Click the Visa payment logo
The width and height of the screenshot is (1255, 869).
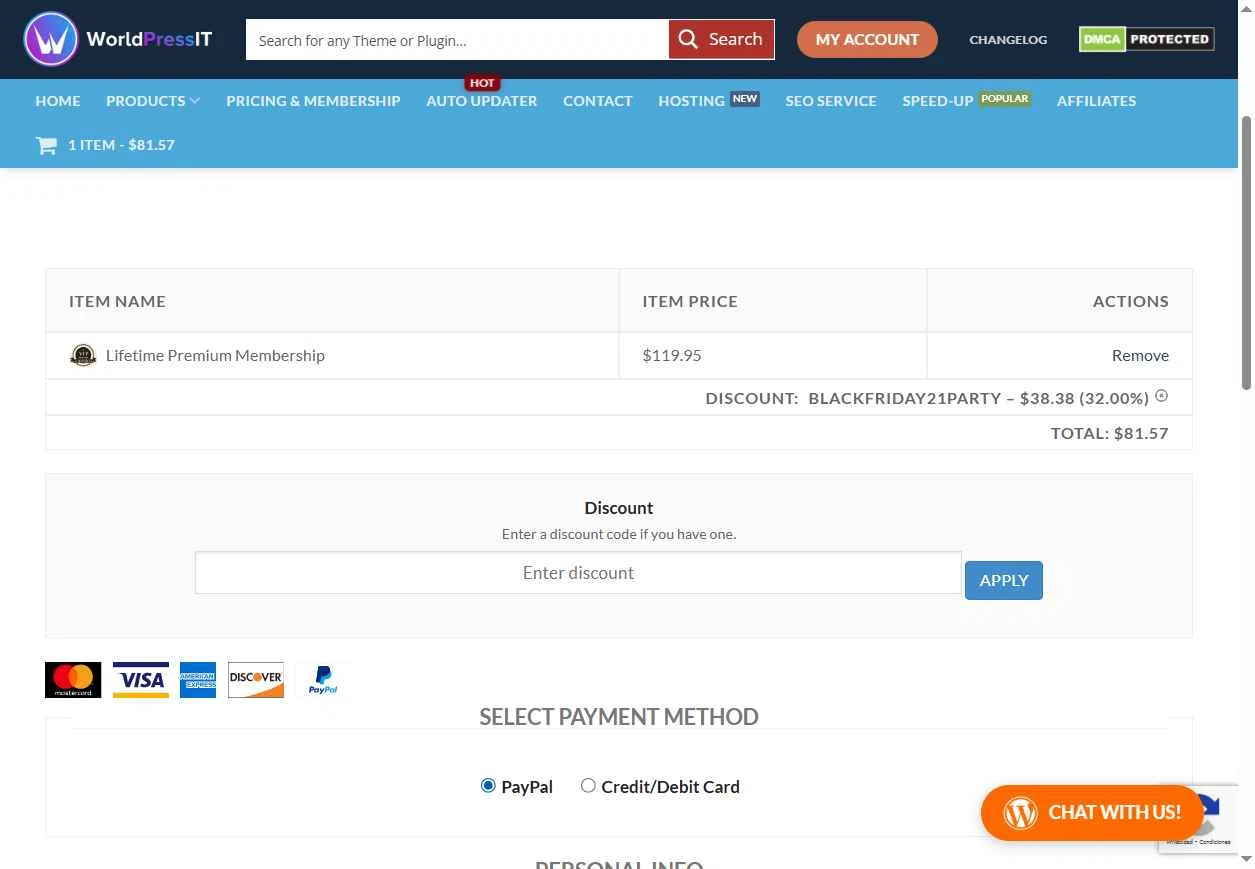(141, 680)
